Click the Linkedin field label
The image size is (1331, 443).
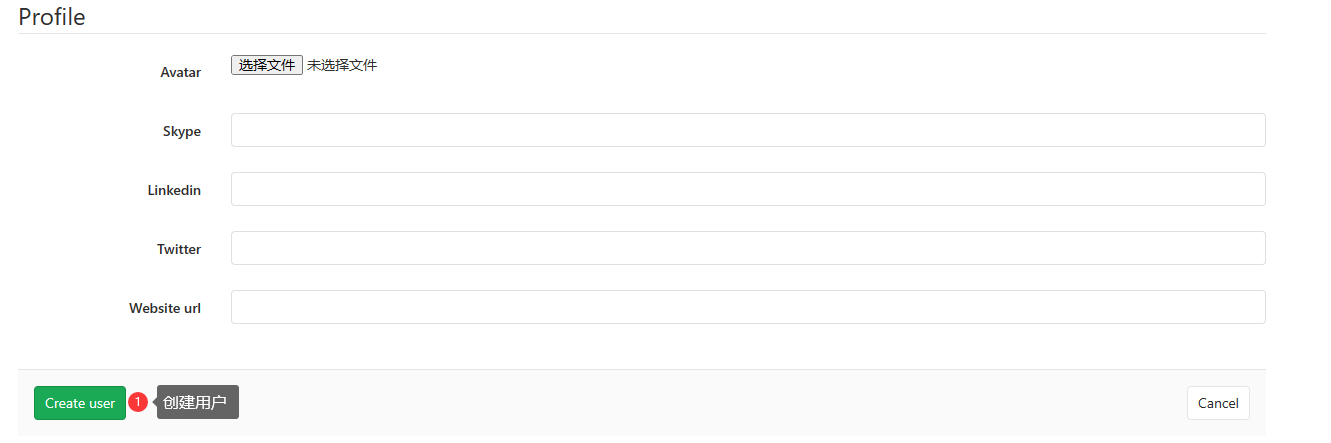click(x=174, y=190)
